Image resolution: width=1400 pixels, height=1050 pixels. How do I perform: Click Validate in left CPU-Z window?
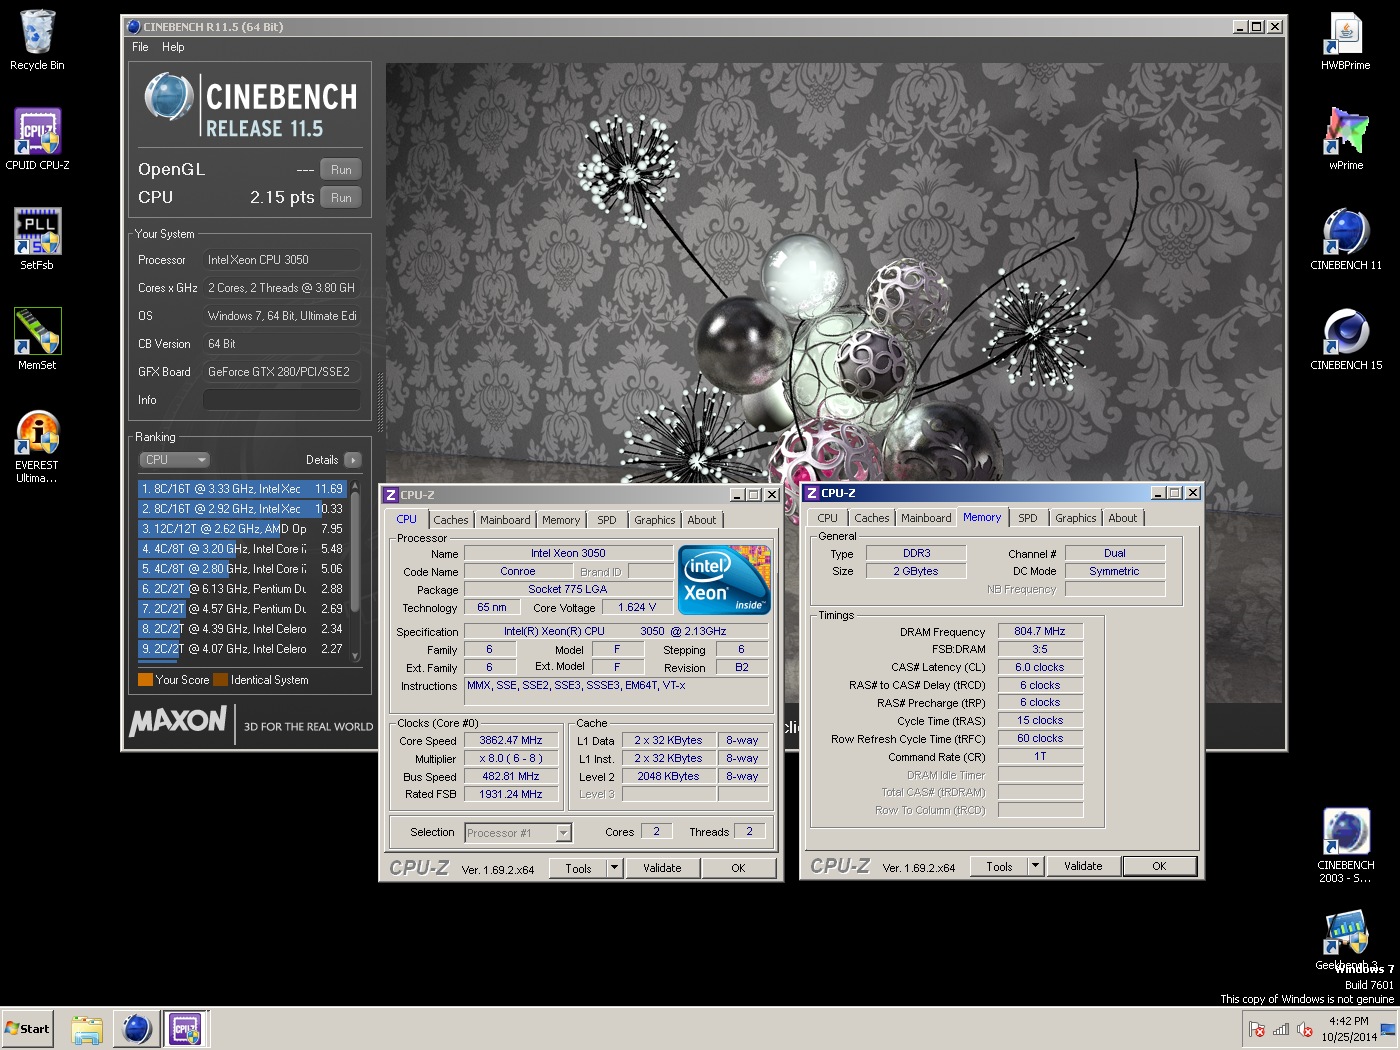pos(662,868)
